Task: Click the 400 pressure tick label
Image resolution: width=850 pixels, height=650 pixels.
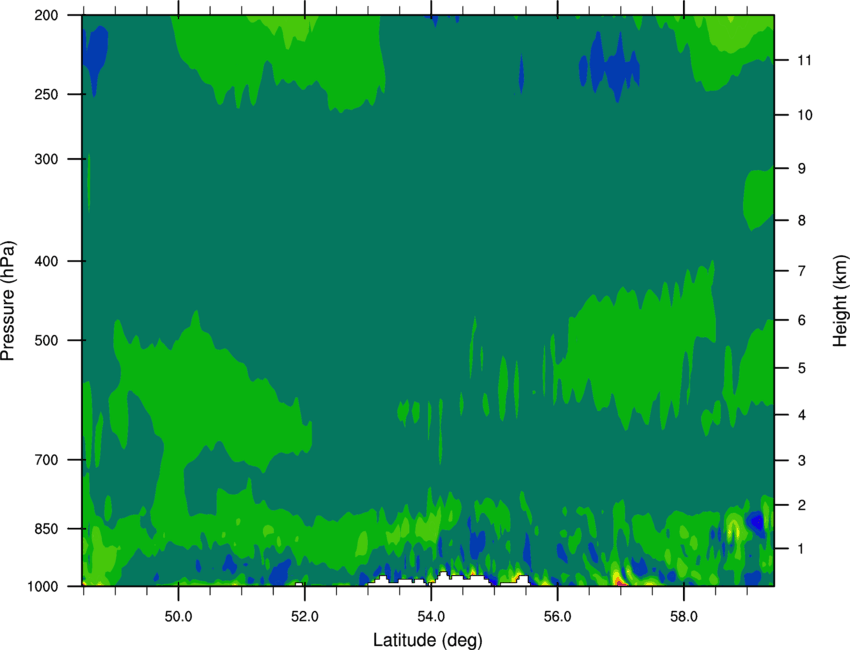Action: click(47, 261)
